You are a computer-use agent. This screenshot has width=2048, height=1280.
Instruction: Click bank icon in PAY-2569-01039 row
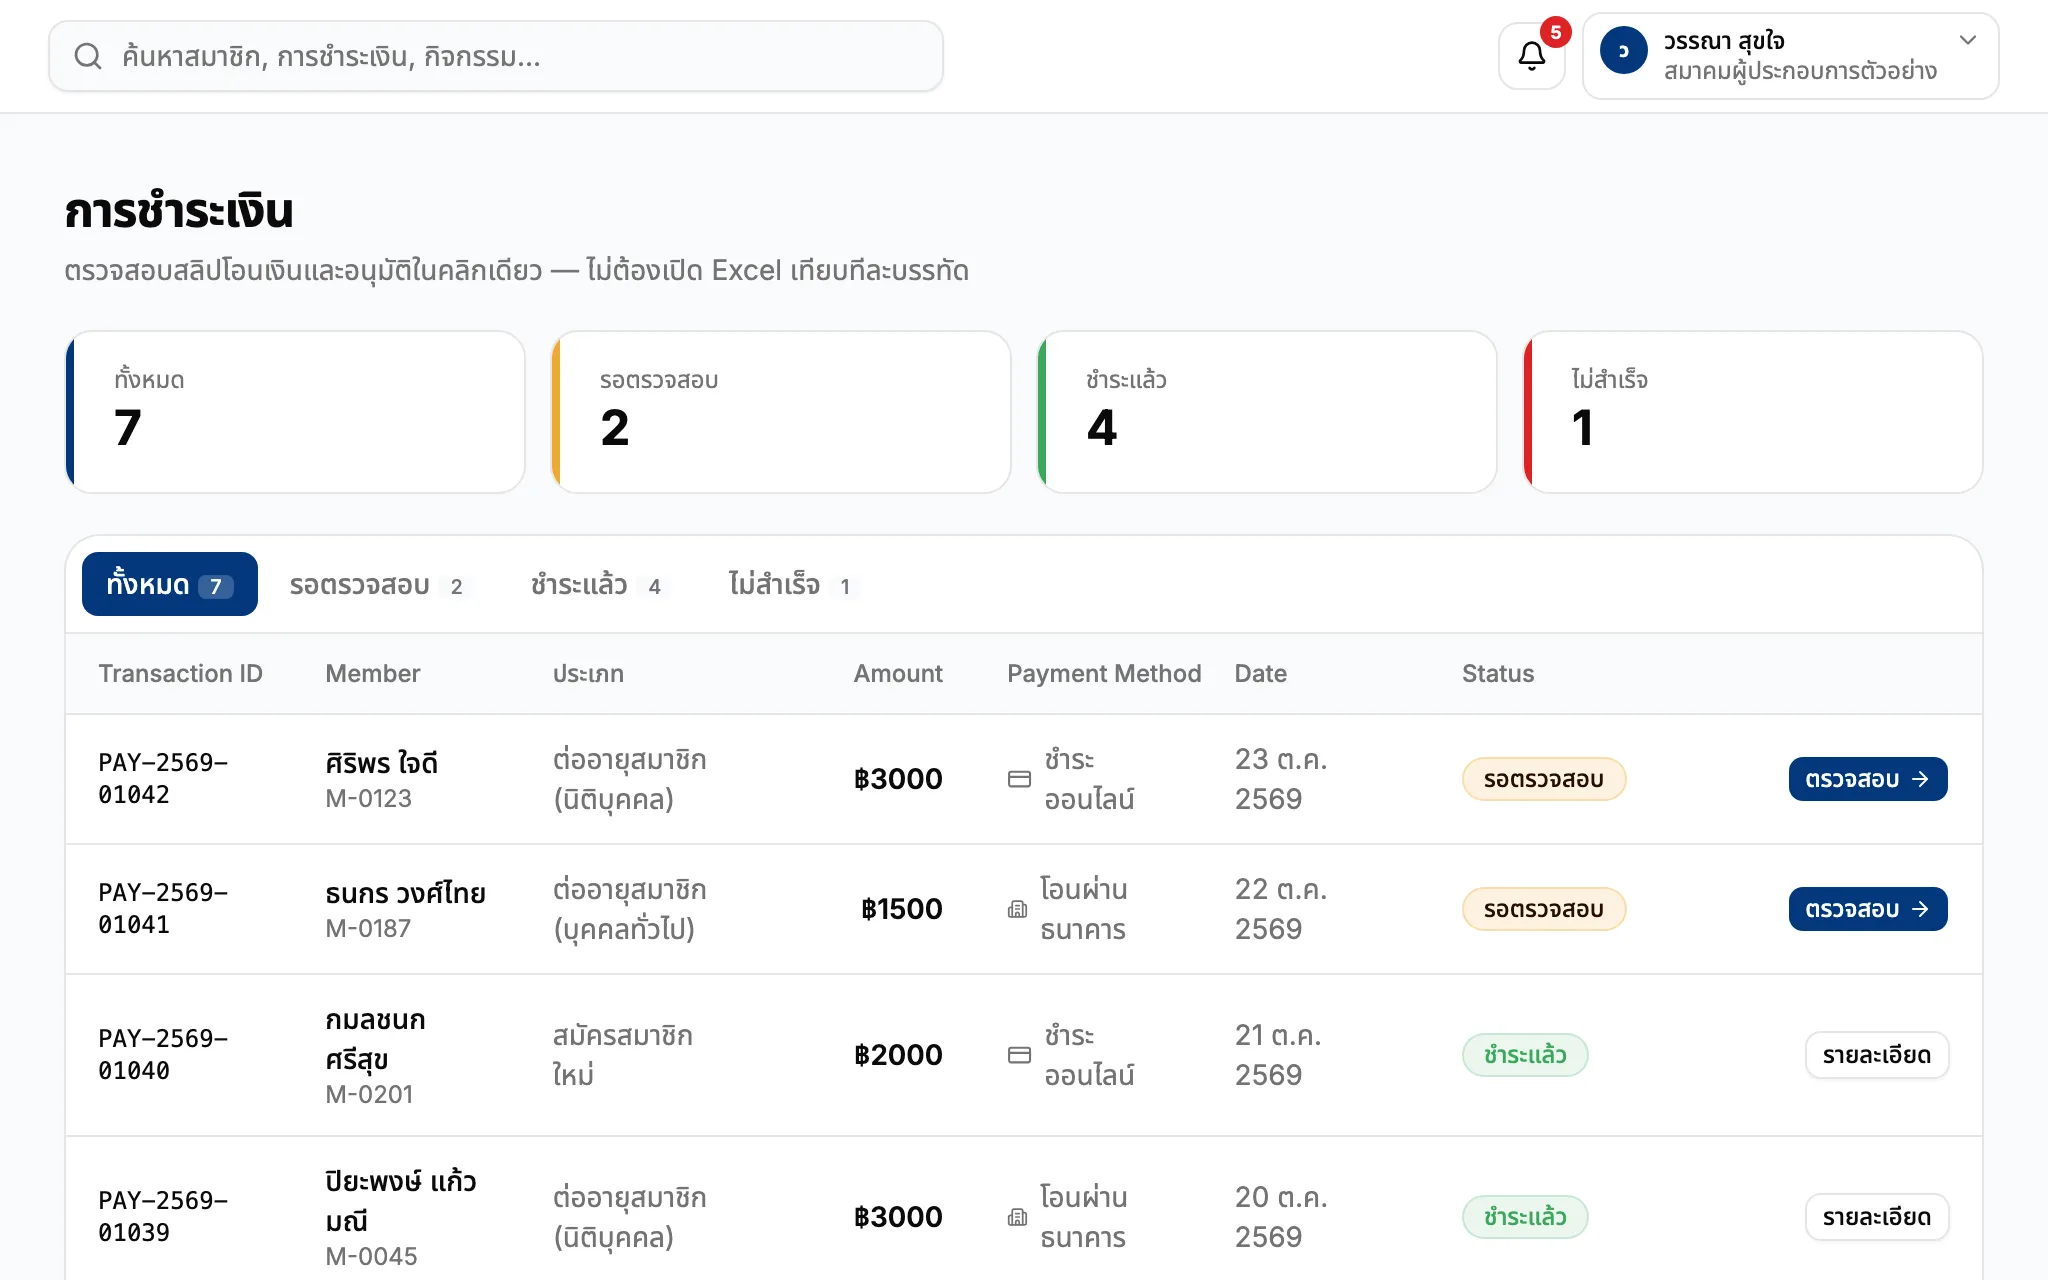(1017, 1217)
